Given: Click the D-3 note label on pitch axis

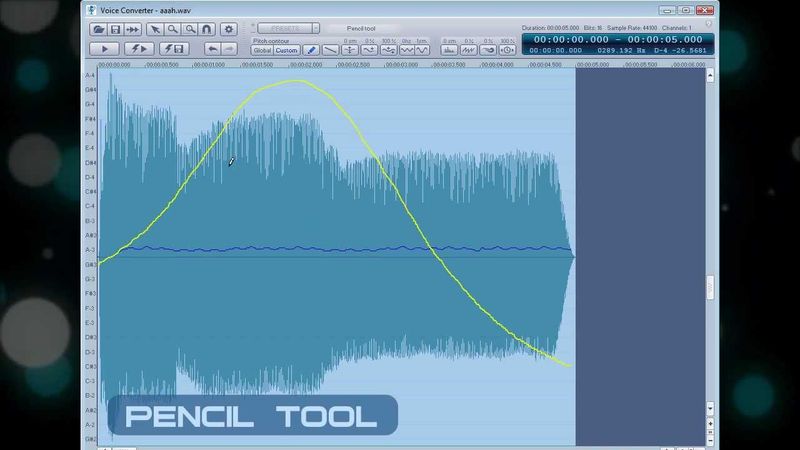Looking at the screenshot, I should [90, 352].
